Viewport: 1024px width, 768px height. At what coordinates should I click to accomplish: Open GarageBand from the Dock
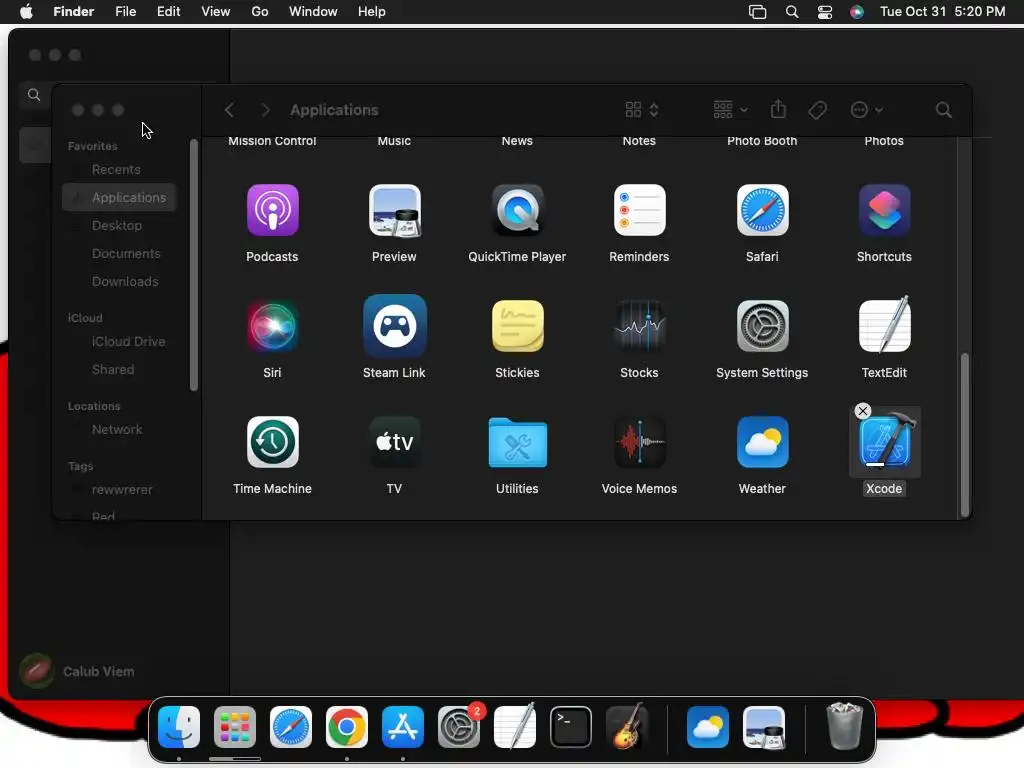click(x=627, y=726)
